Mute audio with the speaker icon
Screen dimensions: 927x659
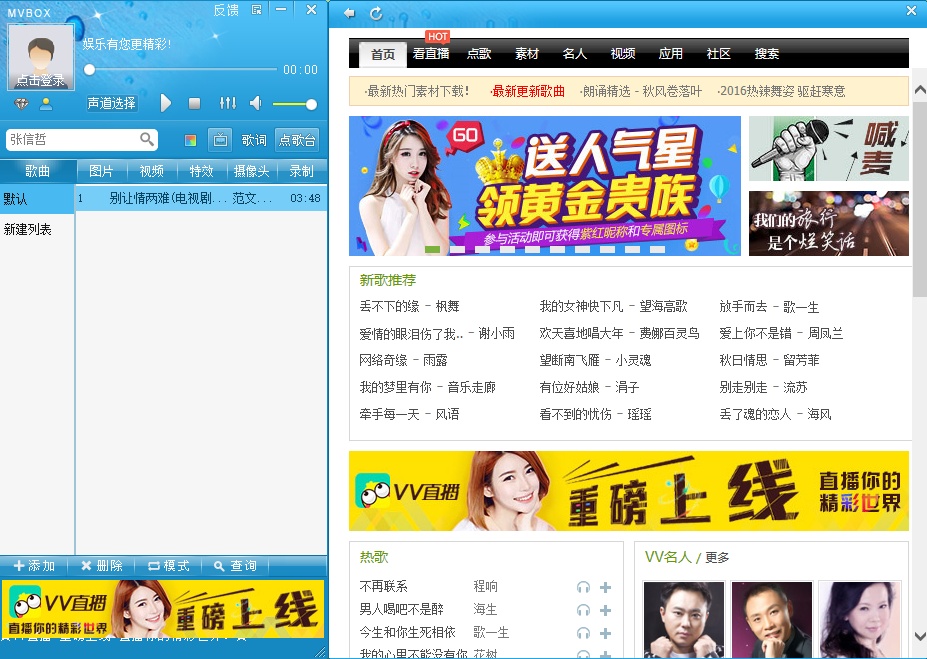pos(256,104)
